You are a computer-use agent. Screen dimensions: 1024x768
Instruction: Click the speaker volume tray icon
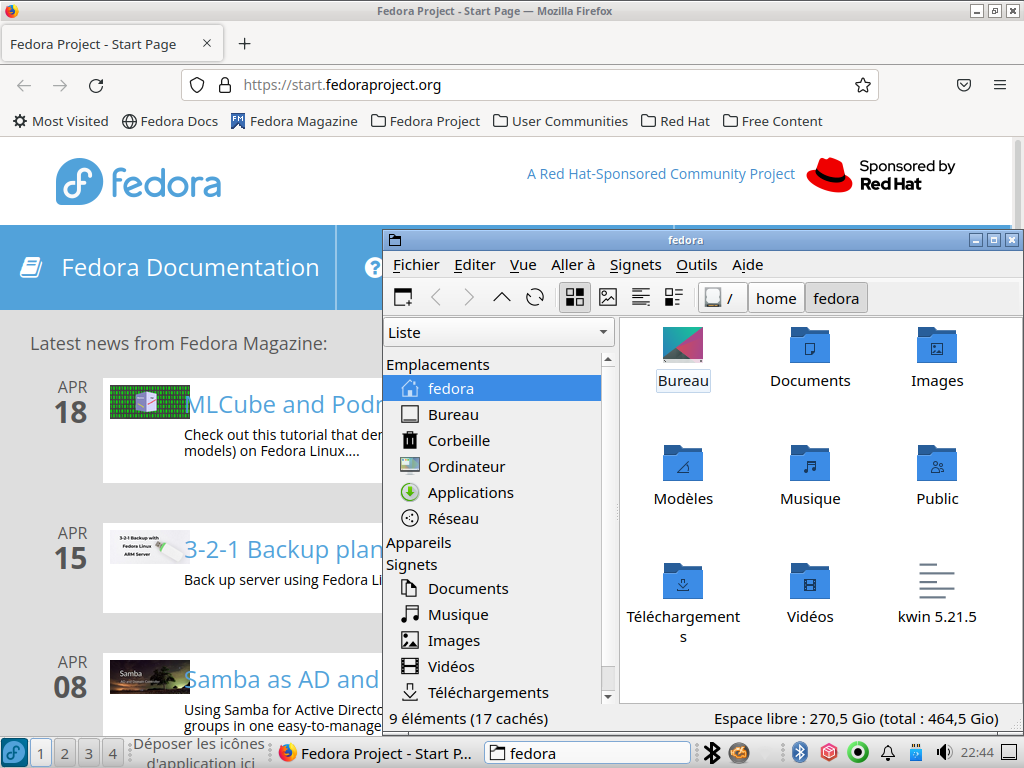[x=944, y=753]
